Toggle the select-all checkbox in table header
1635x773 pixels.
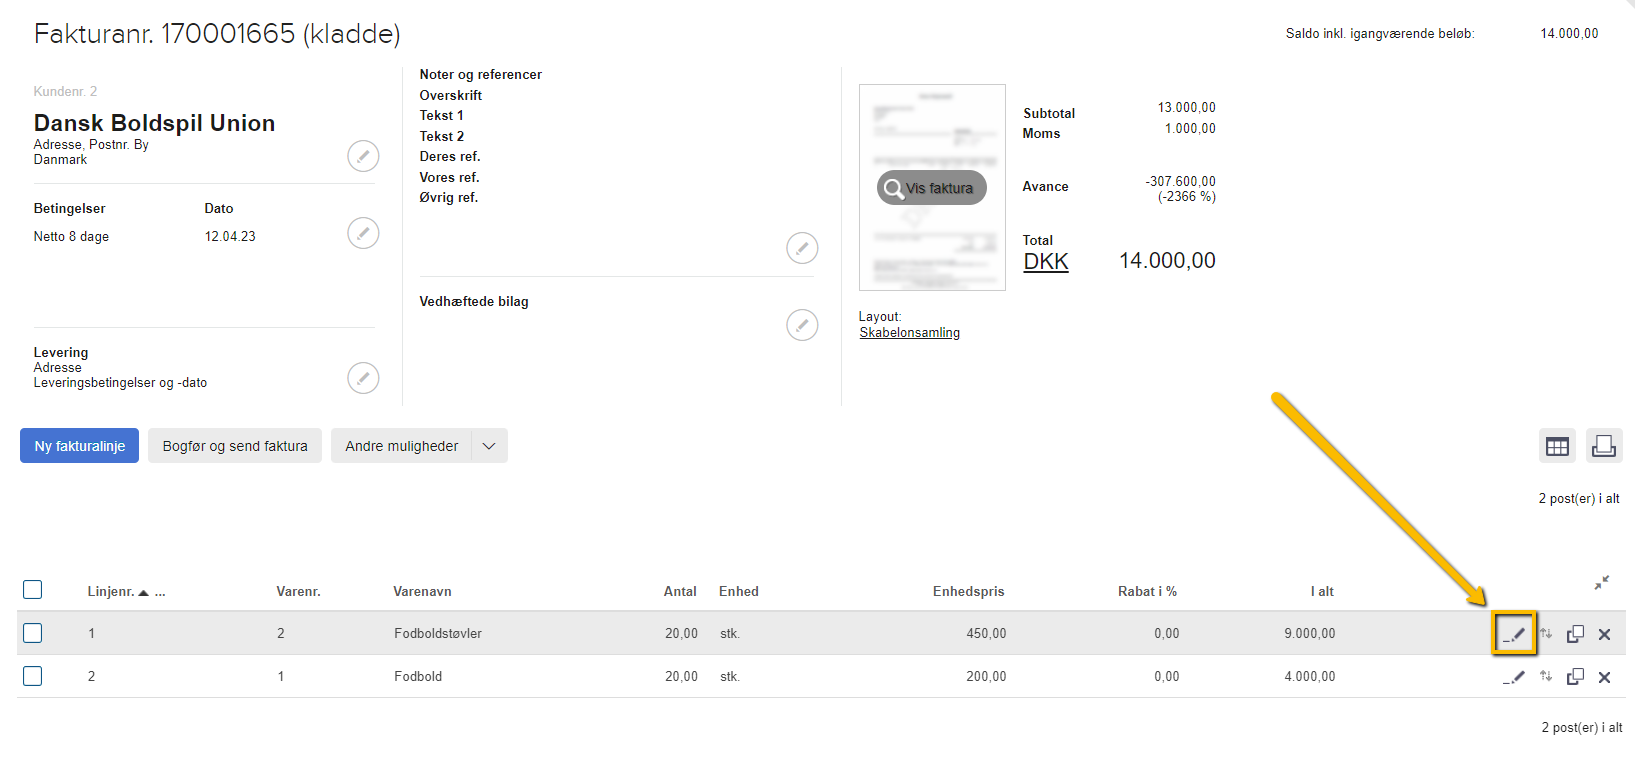[x=33, y=590]
